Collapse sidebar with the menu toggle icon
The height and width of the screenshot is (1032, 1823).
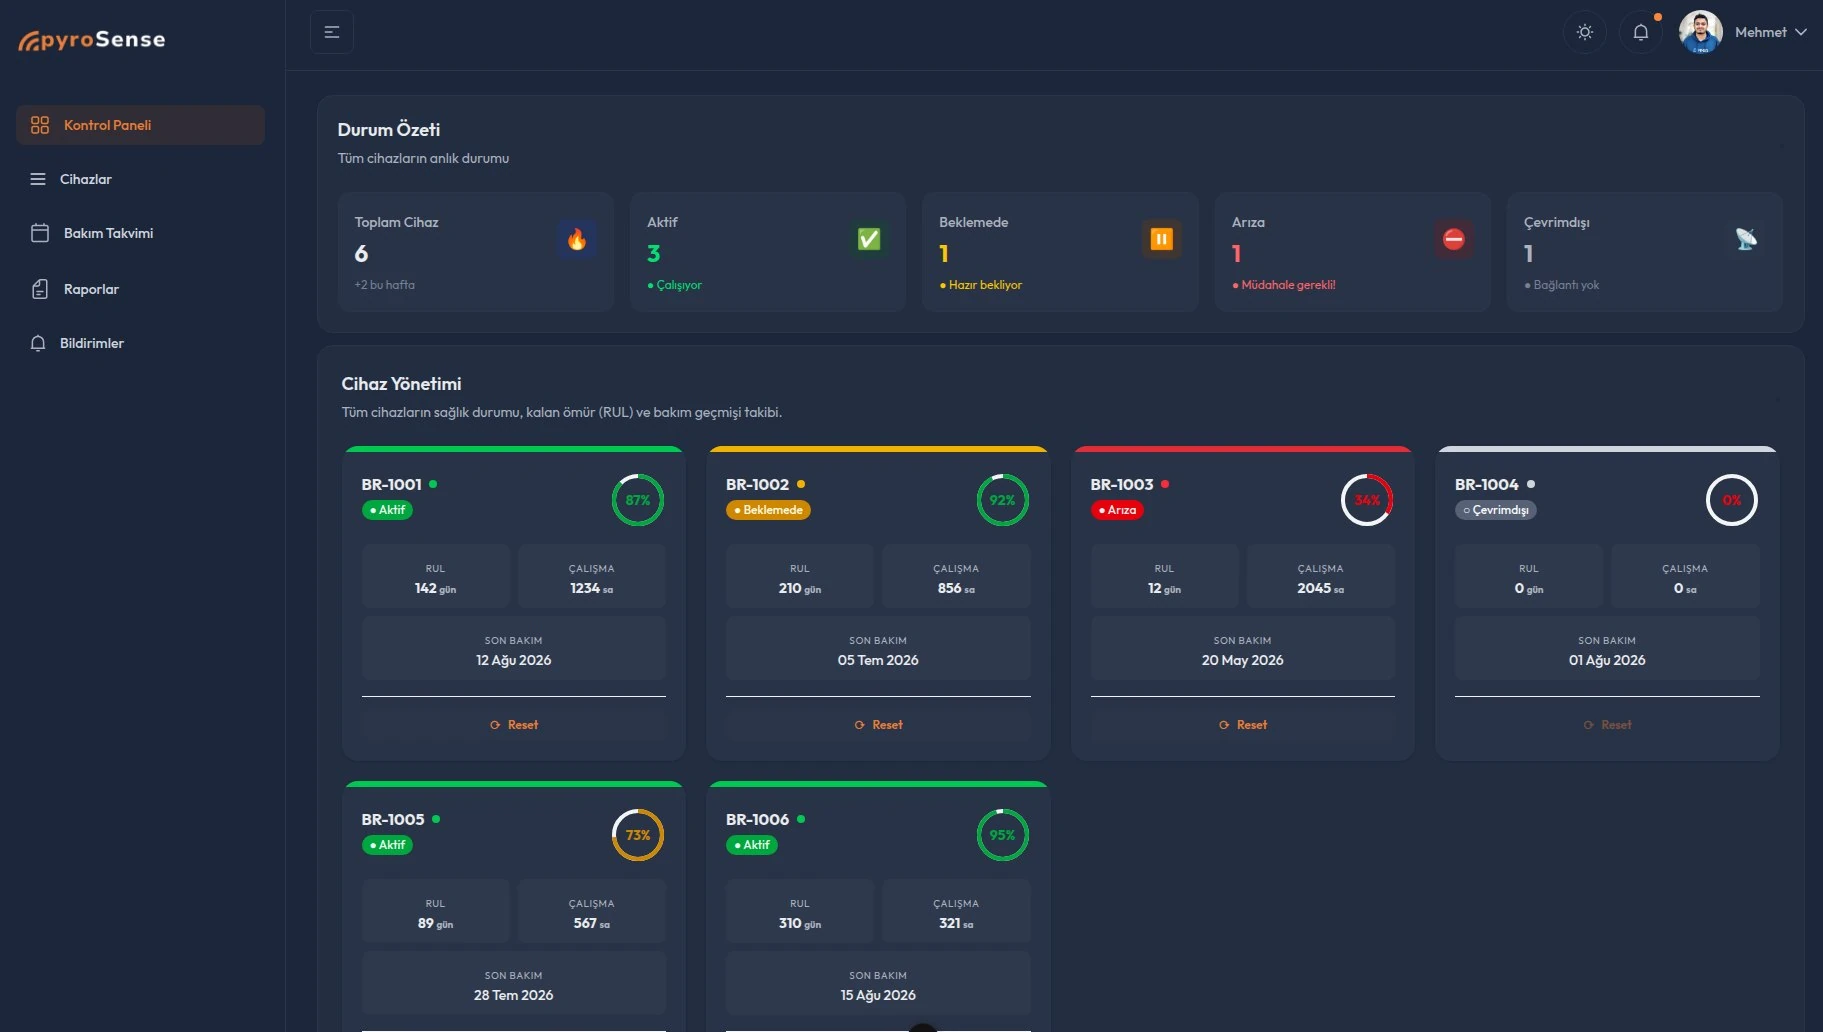[332, 32]
